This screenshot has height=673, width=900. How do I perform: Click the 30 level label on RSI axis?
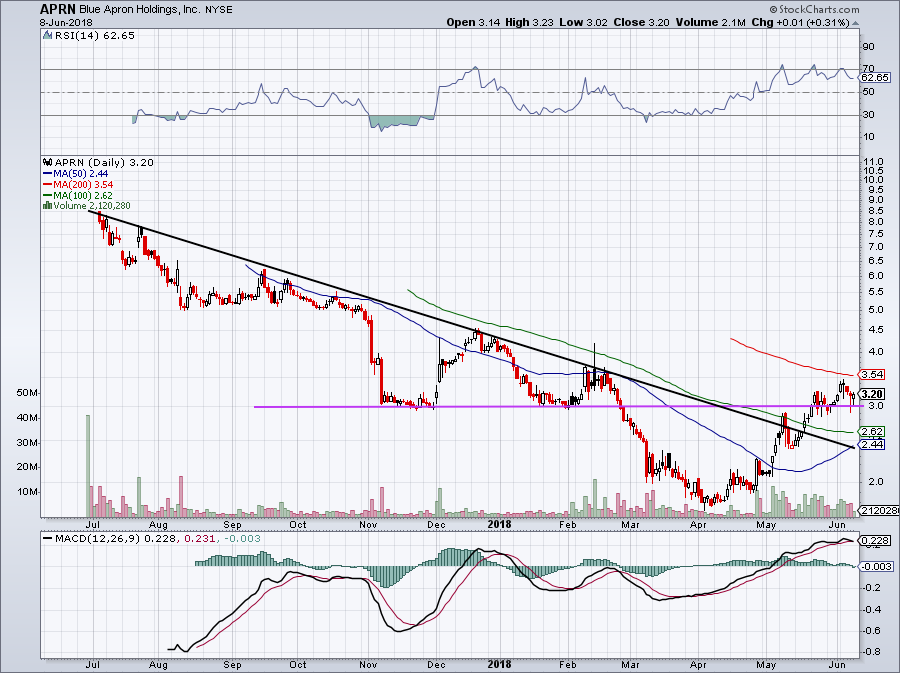868,115
